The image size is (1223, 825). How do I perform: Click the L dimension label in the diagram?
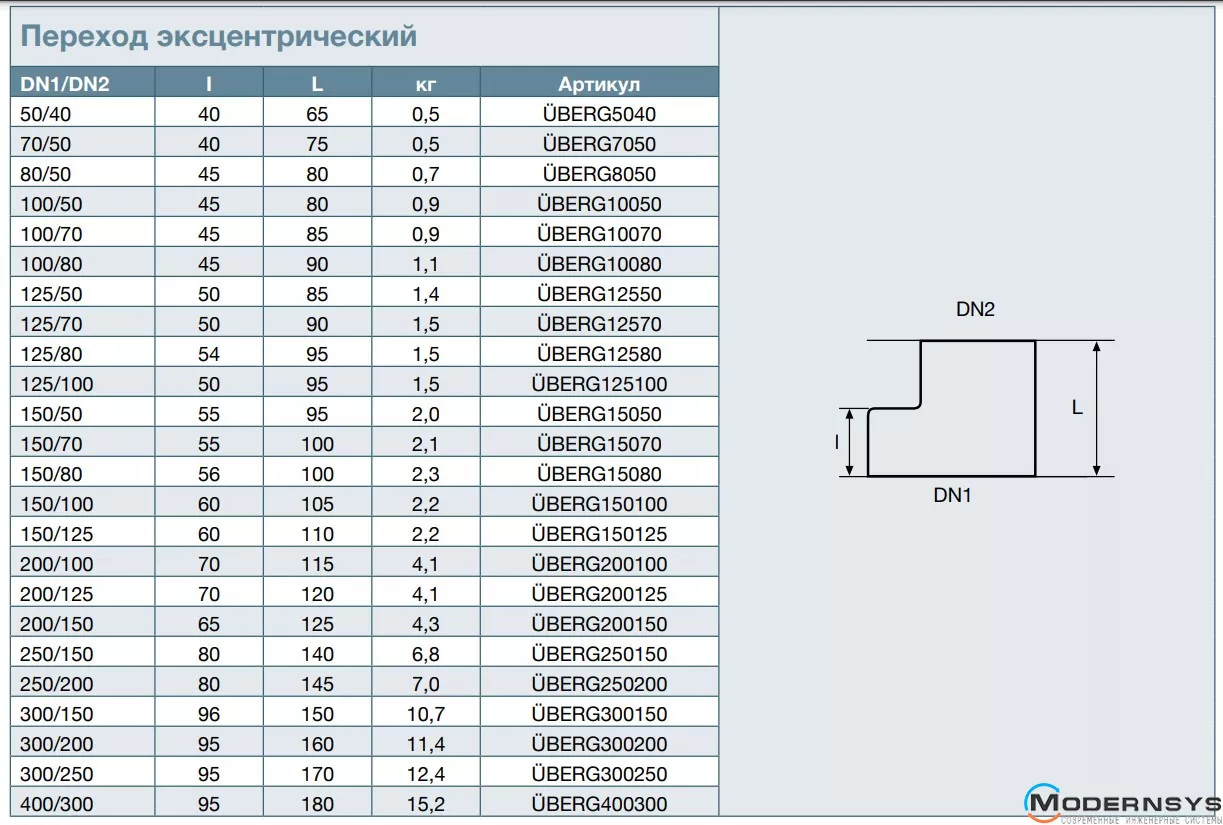(1077, 408)
